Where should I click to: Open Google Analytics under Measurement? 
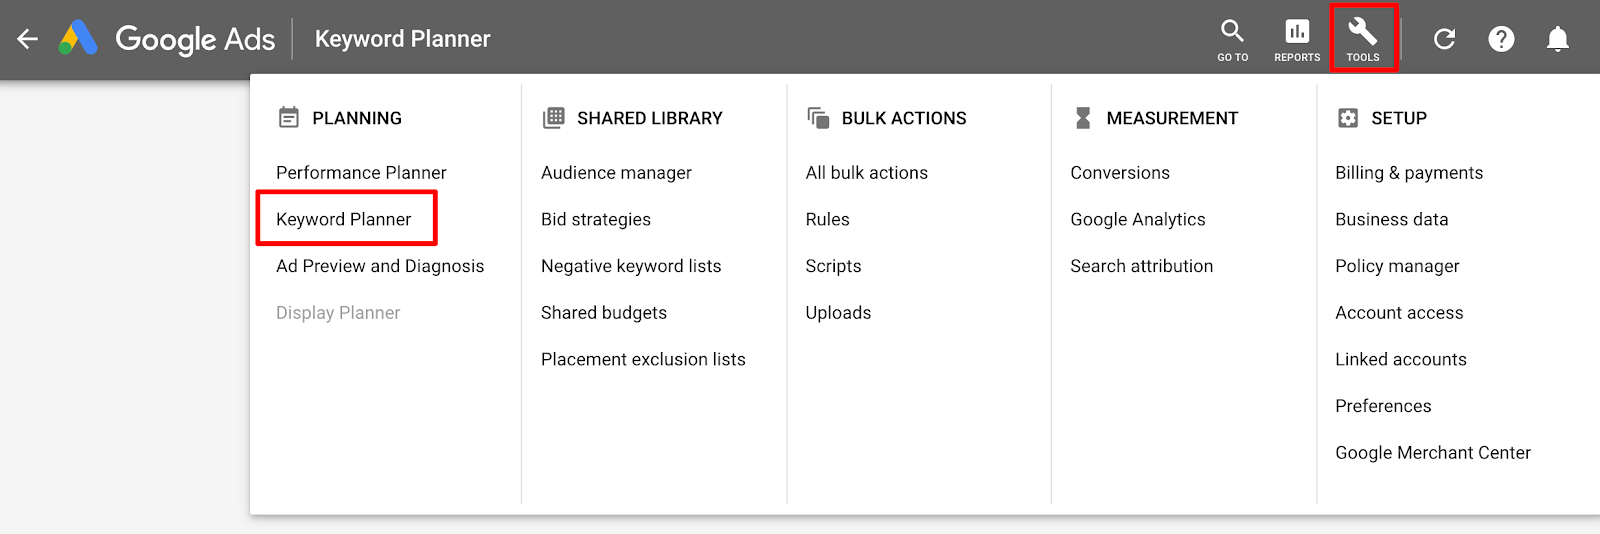[1138, 220]
